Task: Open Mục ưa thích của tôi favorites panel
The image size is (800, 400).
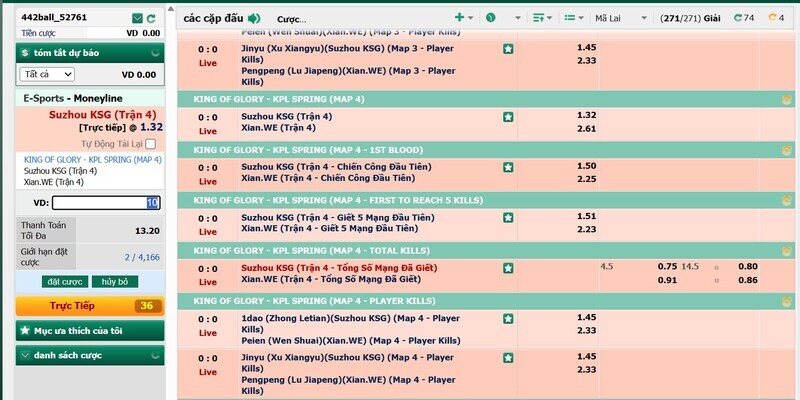Action: coord(90,331)
